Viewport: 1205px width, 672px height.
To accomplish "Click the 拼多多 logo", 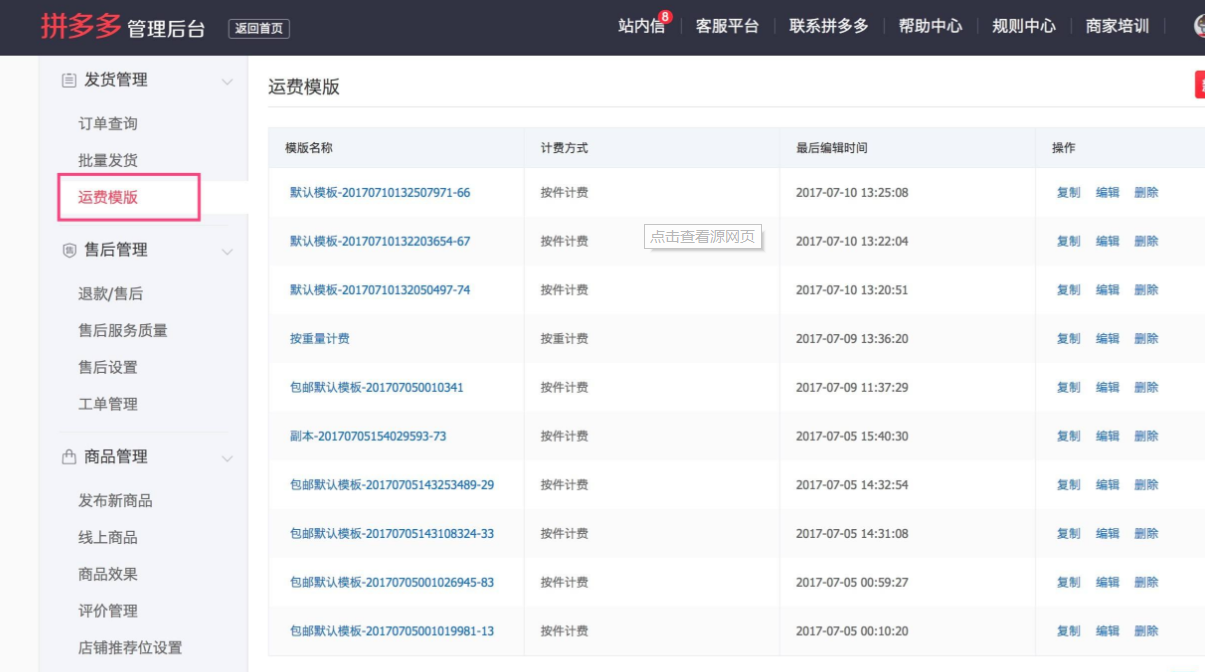I will 81,26.
